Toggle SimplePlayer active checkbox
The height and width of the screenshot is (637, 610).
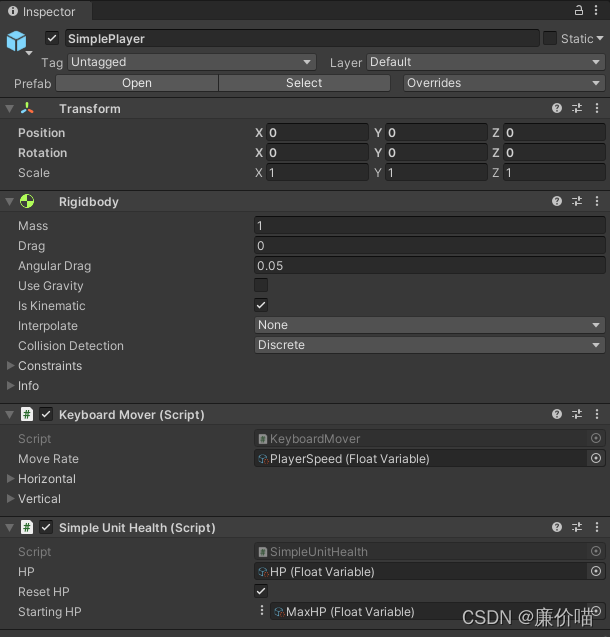[52, 38]
